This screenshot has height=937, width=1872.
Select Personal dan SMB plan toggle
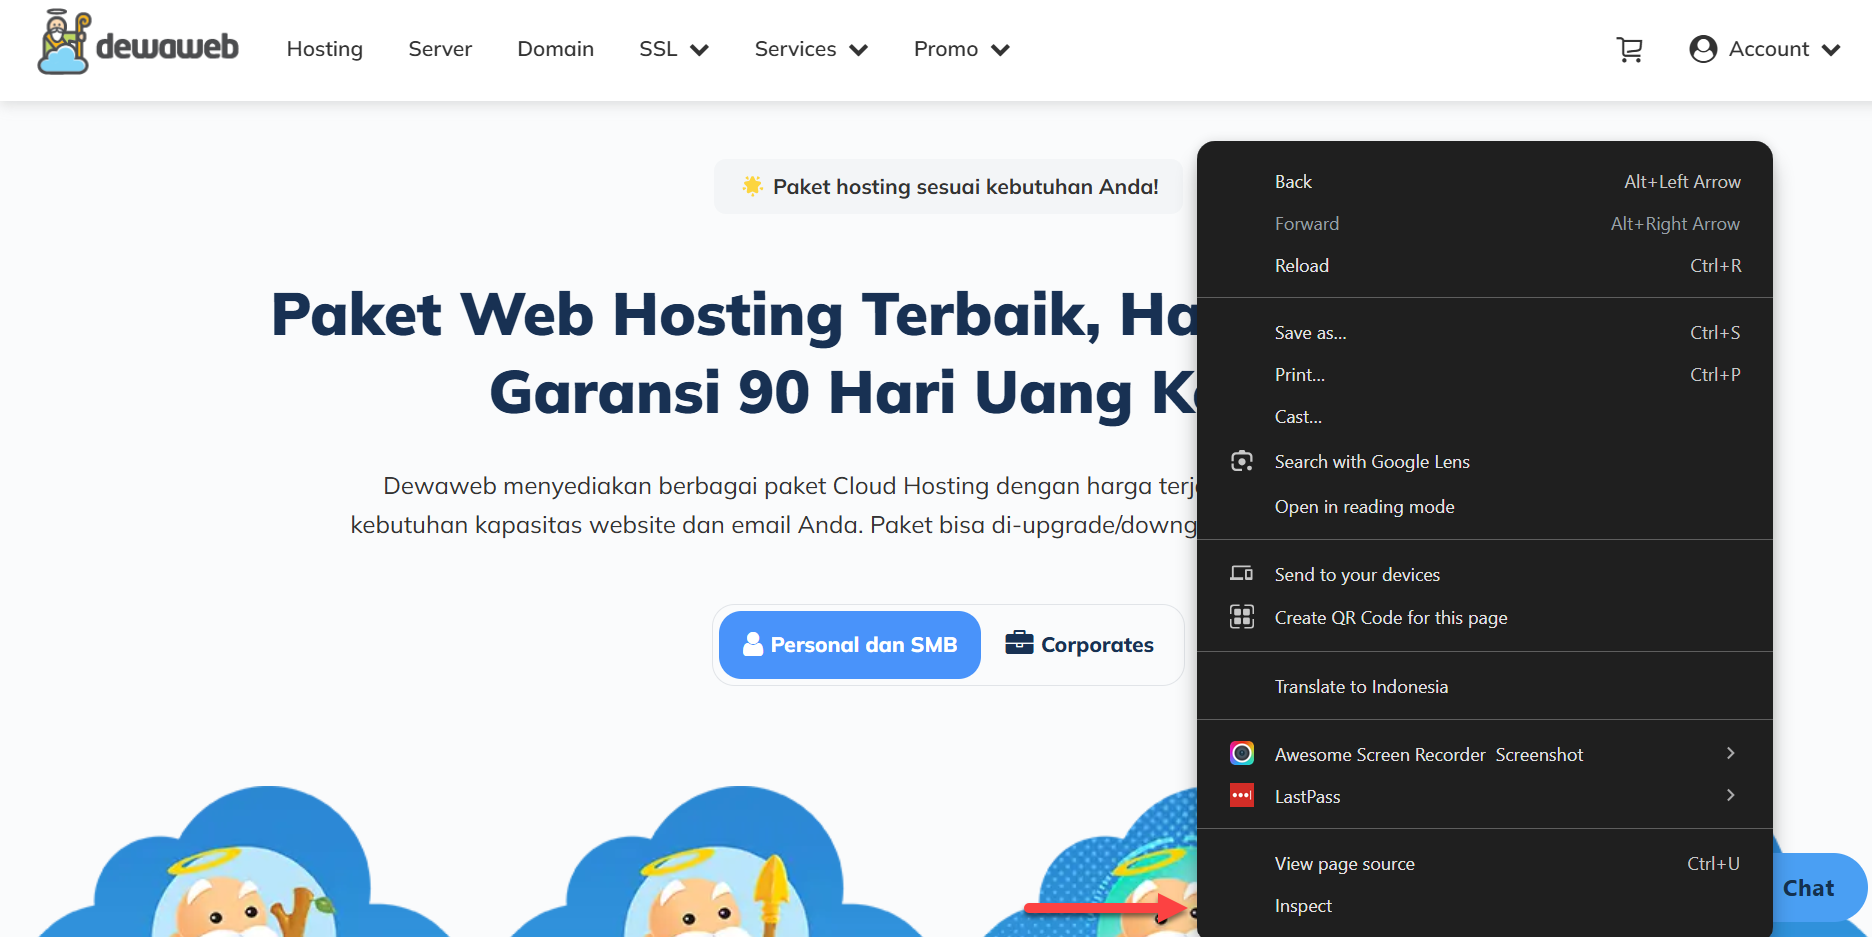click(x=850, y=645)
